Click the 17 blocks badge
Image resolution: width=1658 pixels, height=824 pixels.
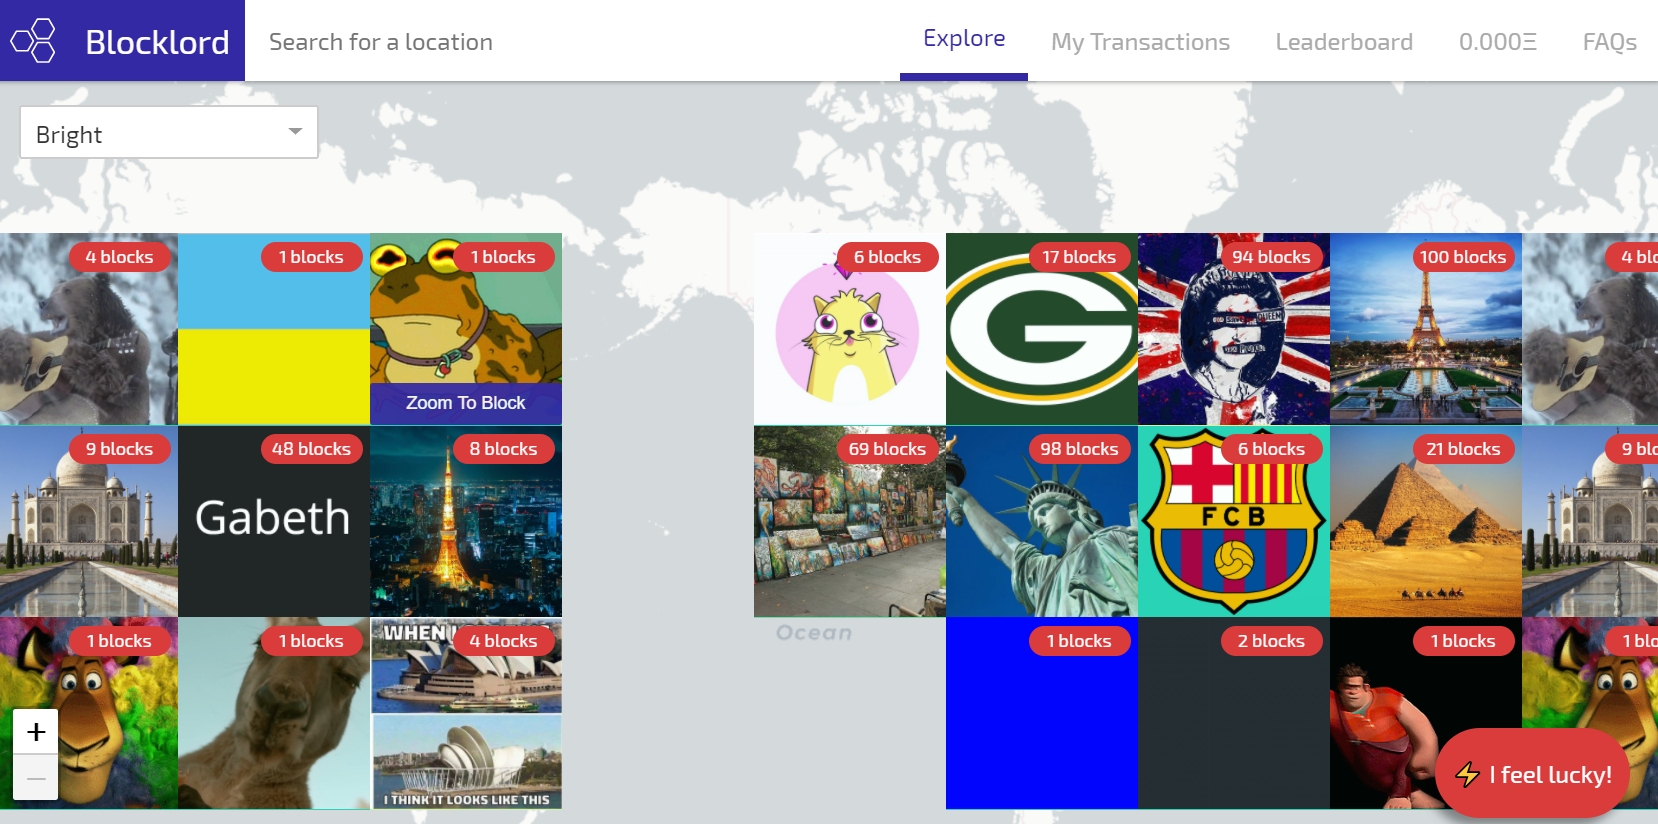[1079, 257]
